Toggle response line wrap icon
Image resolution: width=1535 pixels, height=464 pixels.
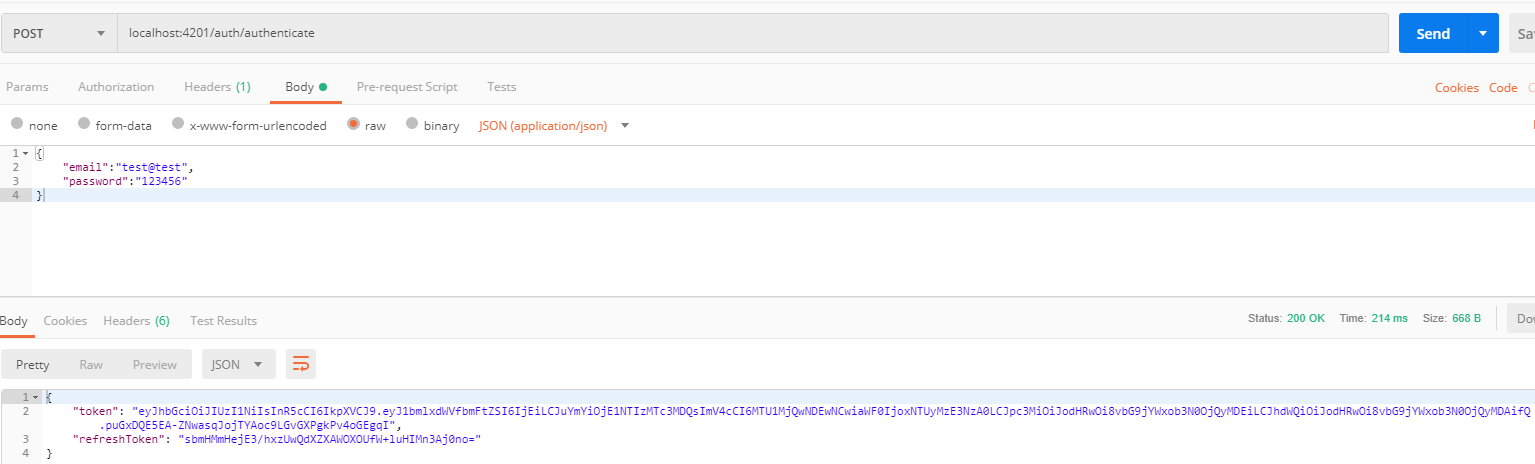tap(301, 364)
